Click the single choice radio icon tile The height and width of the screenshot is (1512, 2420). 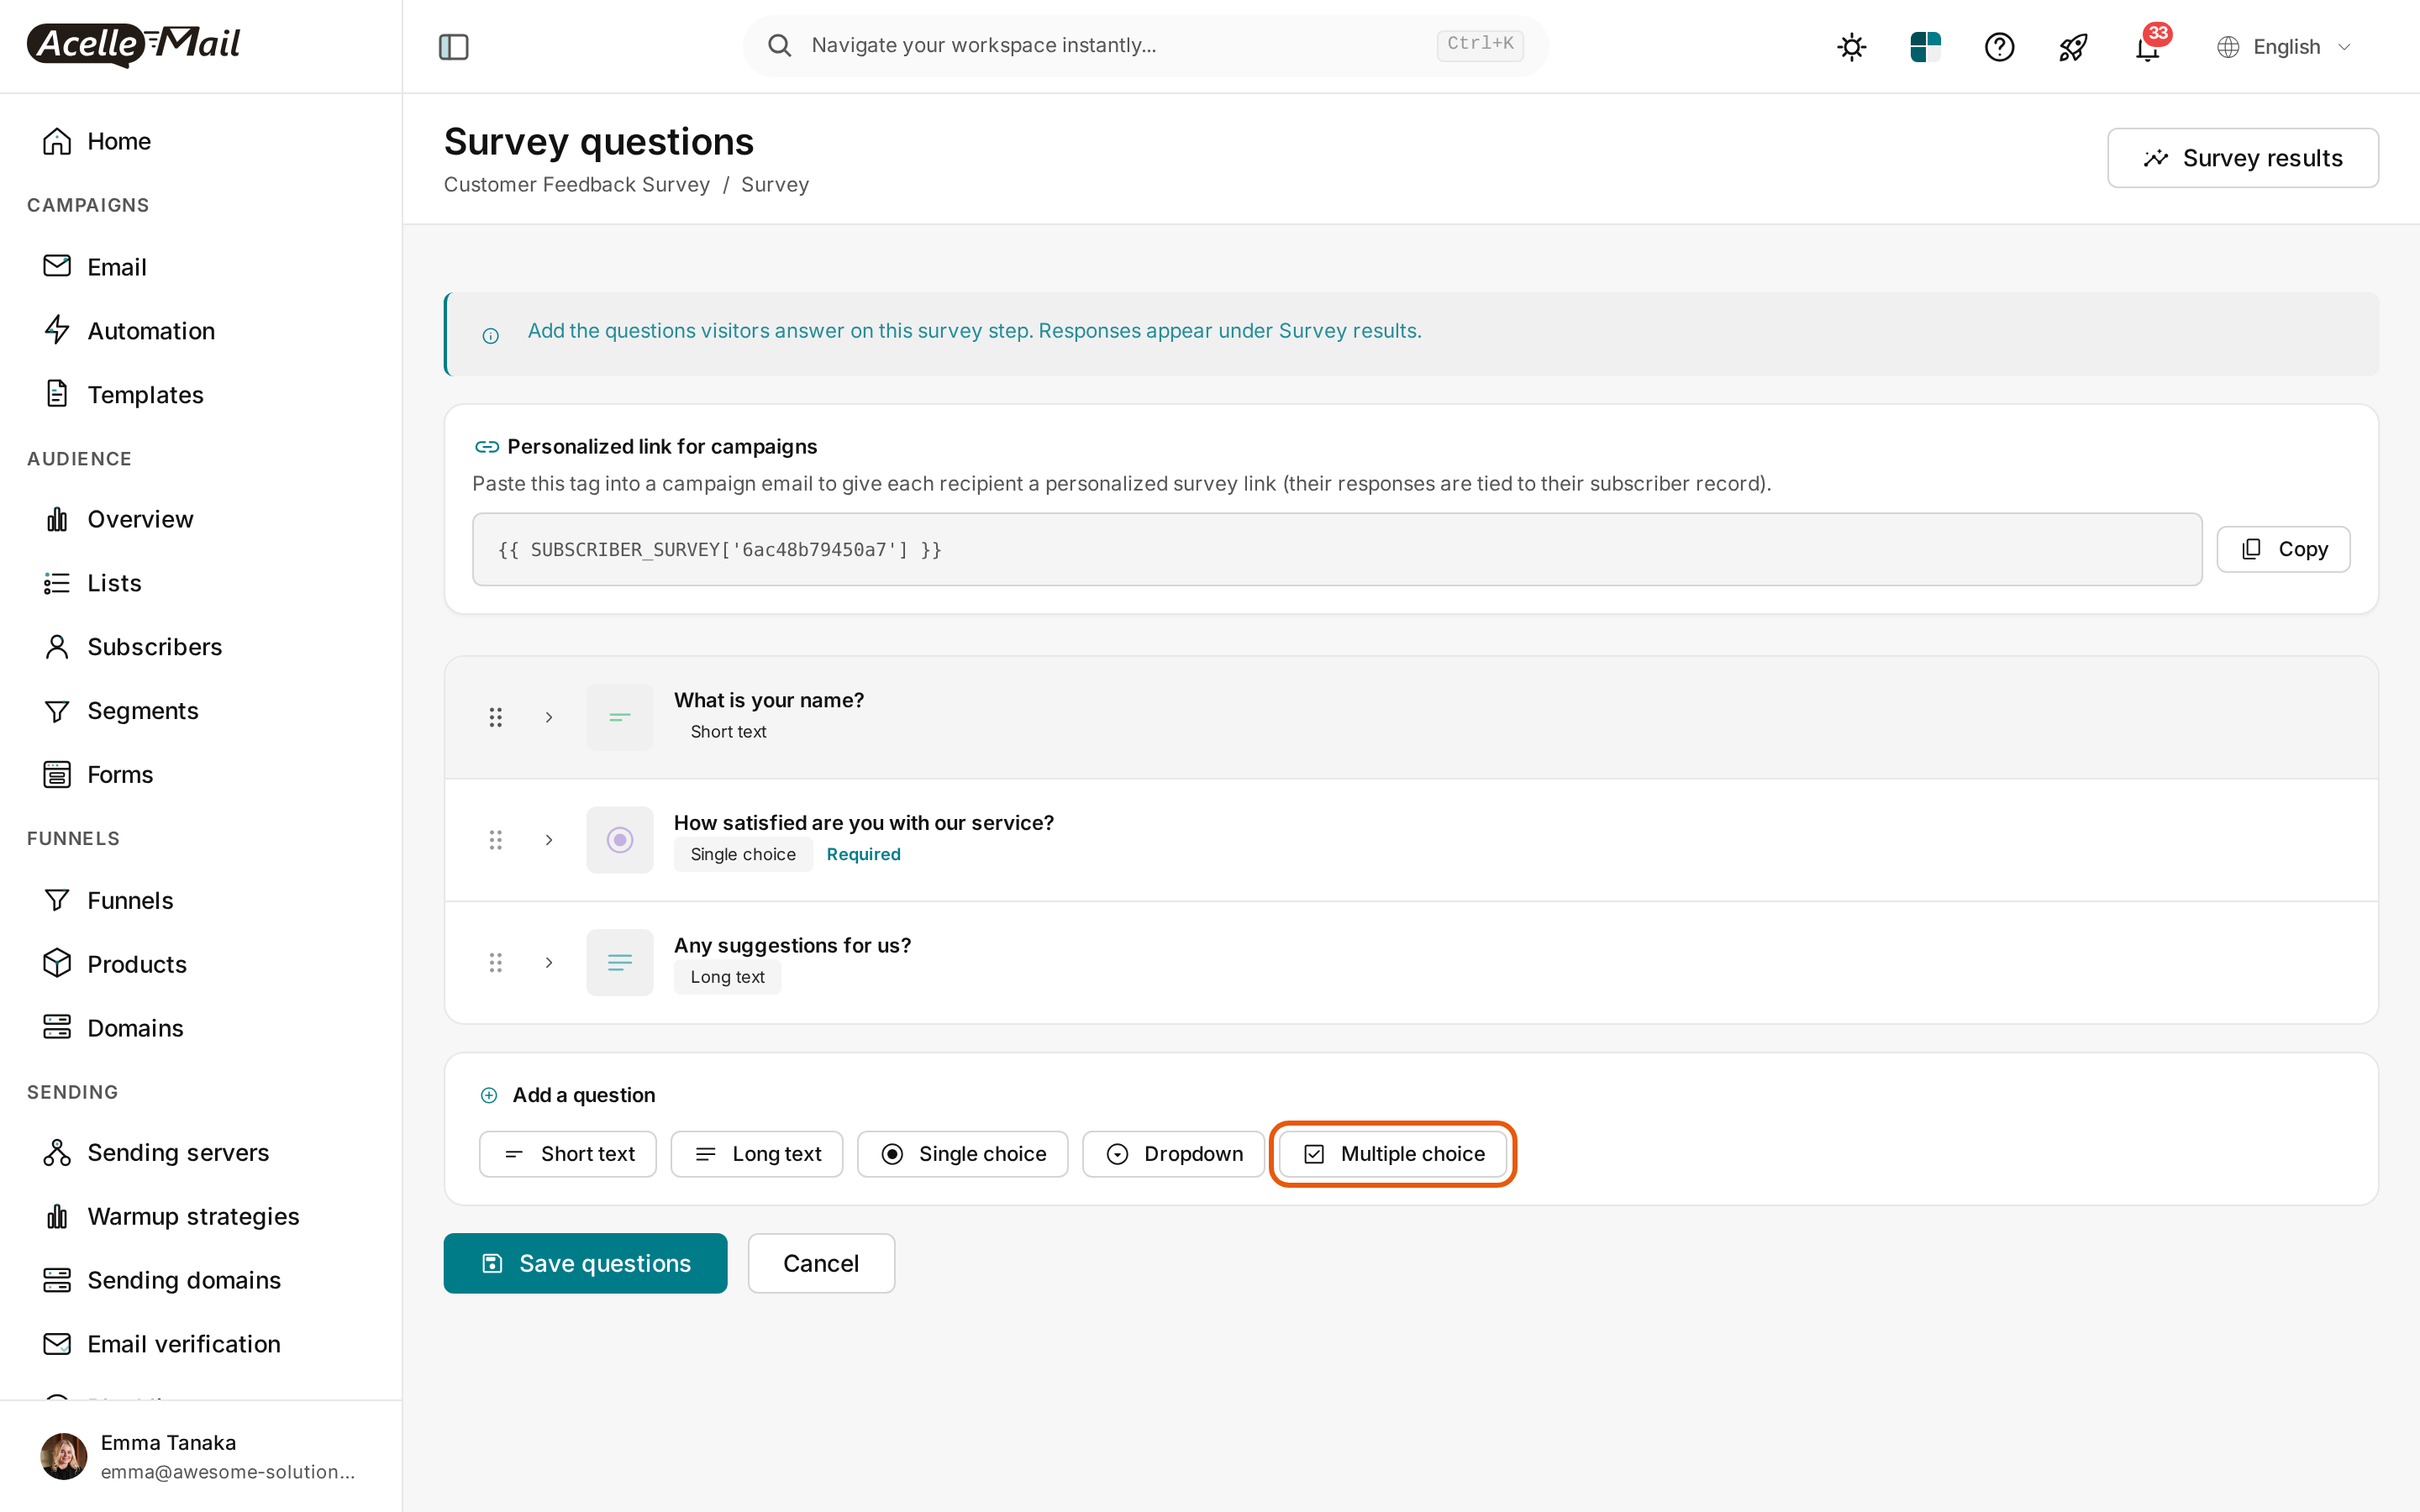pyautogui.click(x=620, y=840)
